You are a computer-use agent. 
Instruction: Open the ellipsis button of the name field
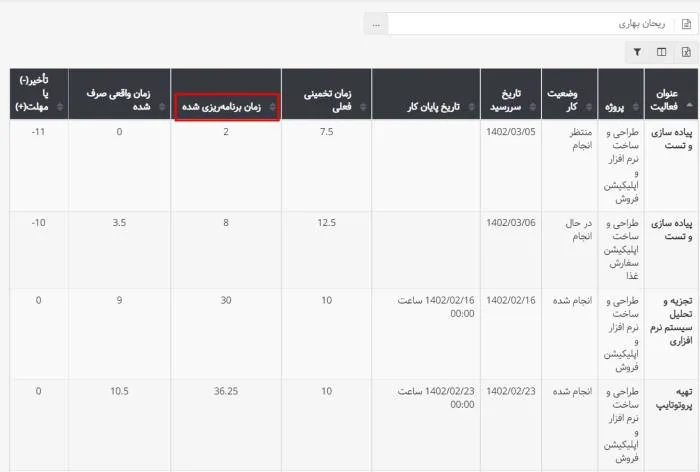(376, 24)
